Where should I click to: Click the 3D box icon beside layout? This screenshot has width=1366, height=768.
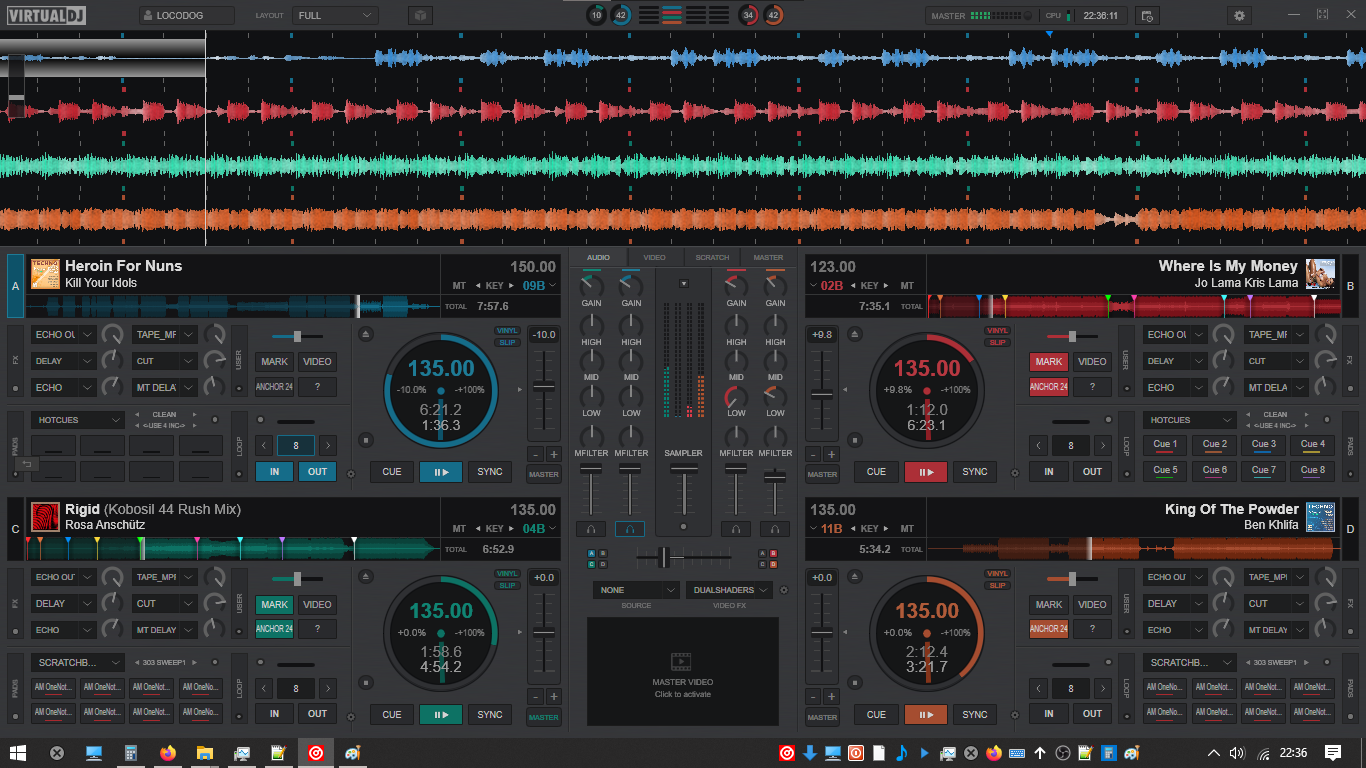(x=421, y=16)
